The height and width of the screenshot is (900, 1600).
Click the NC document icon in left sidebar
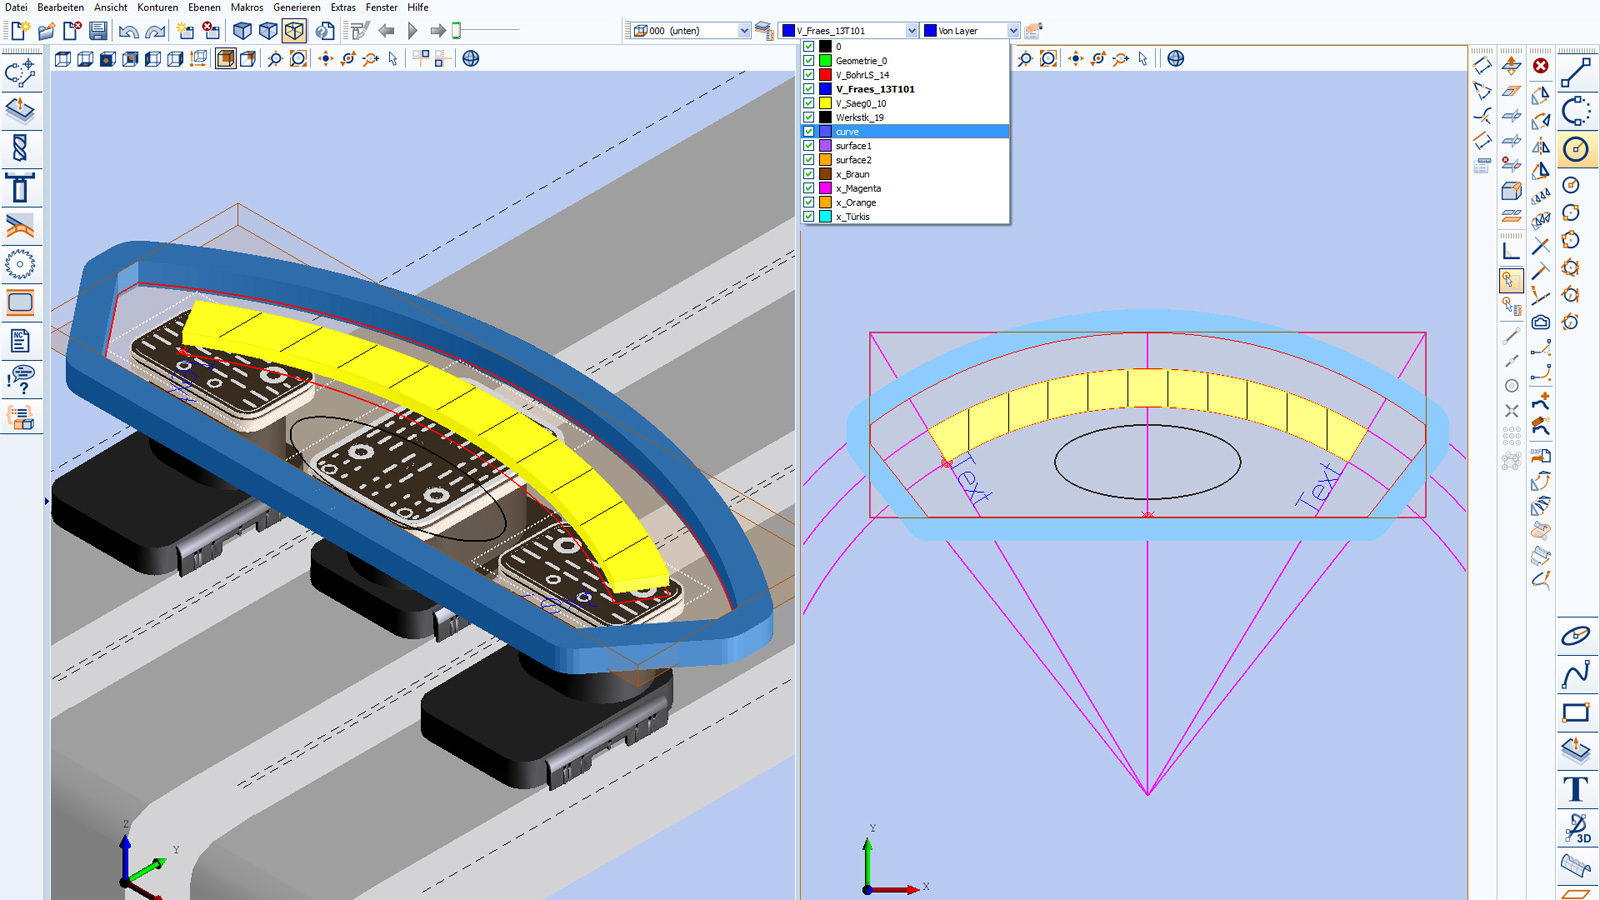[20, 341]
